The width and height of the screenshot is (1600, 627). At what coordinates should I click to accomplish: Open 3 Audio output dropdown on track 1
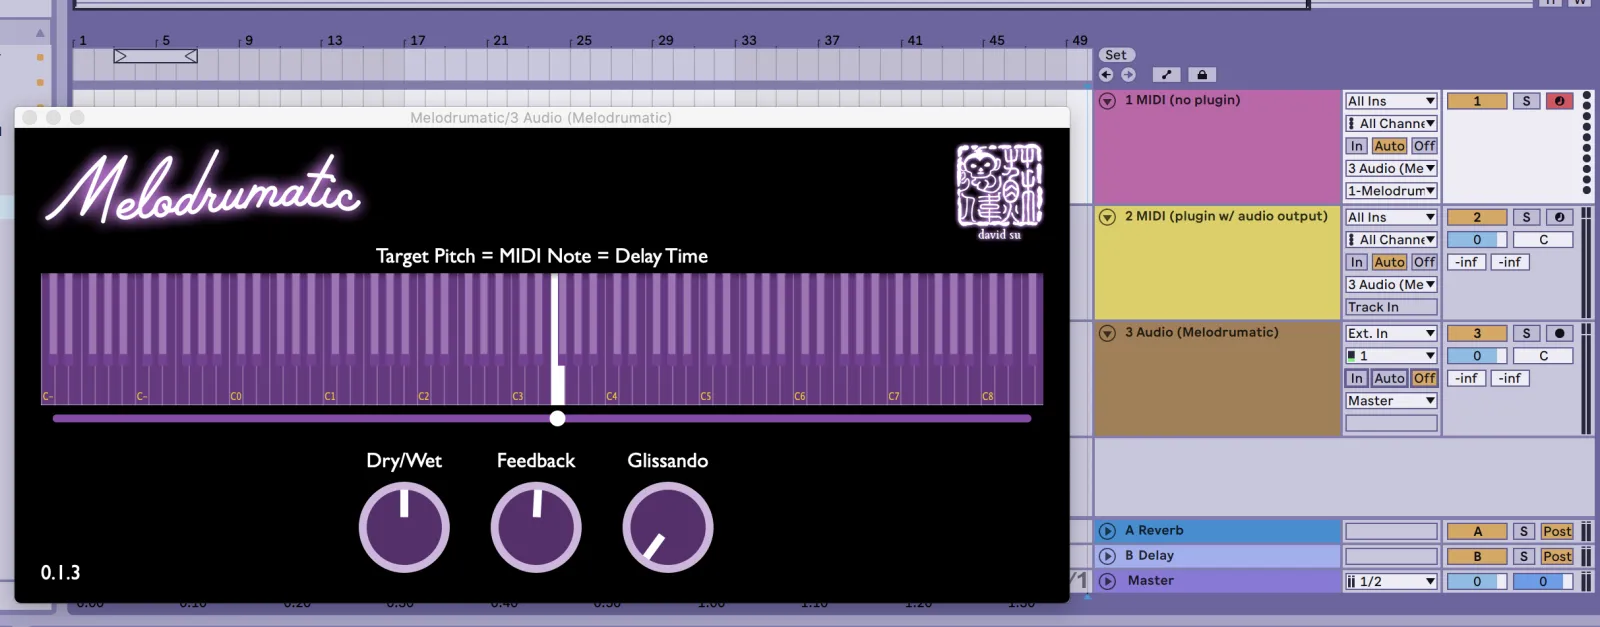[1391, 168]
